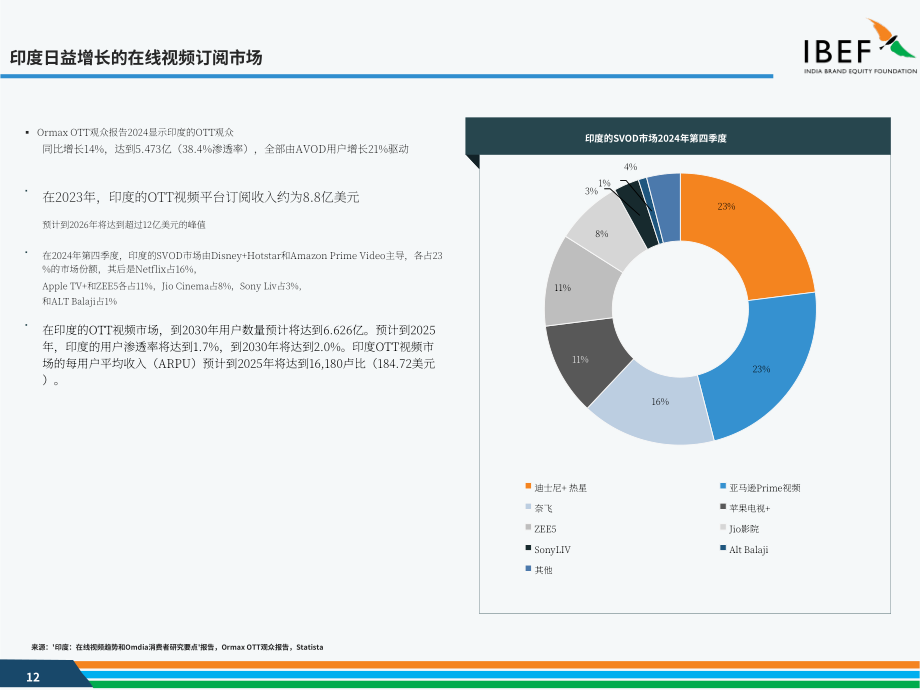Screen dimensions: 920x690
Task: Click legend label SonyLIV
Action: [x=552, y=550]
